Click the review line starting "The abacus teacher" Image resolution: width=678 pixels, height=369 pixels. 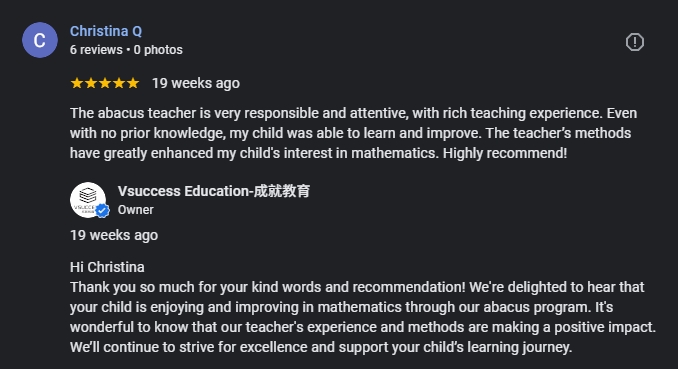coord(354,113)
